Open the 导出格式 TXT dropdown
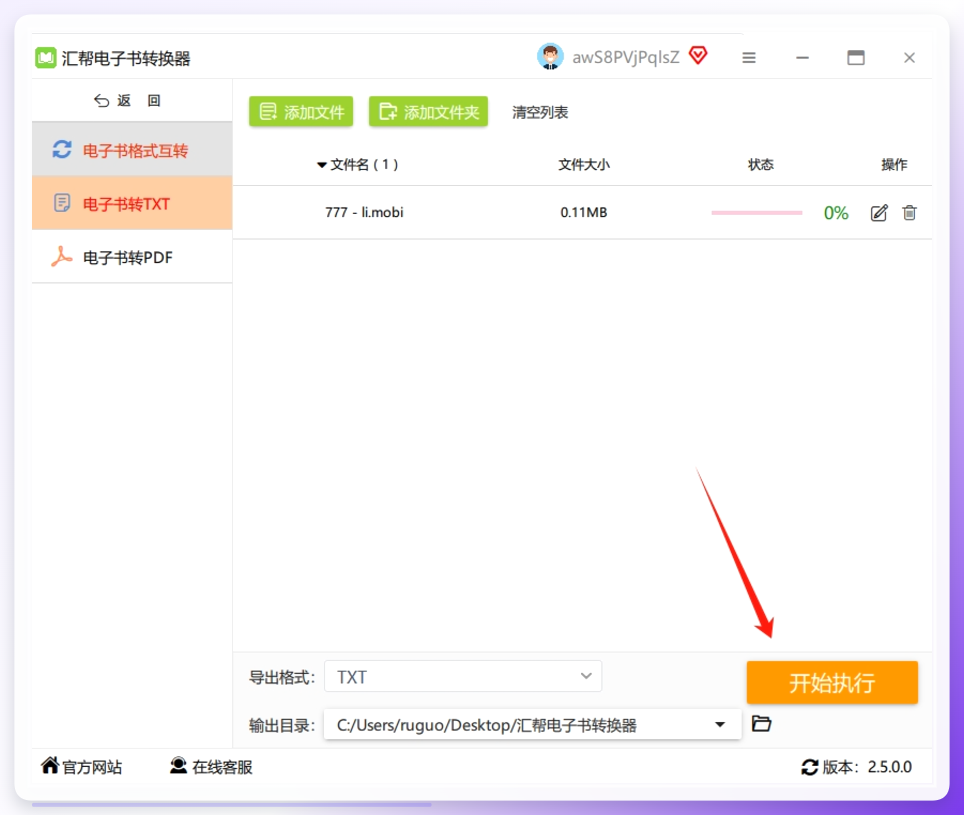964x815 pixels. pyautogui.click(x=463, y=677)
